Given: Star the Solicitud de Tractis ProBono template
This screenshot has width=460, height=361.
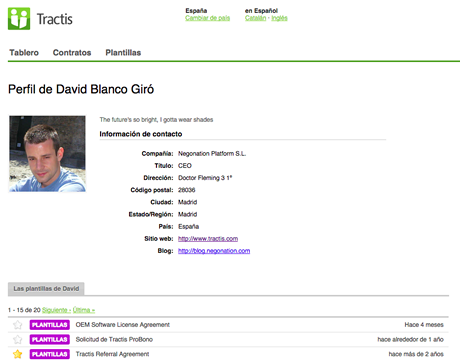Looking at the screenshot, I should click(x=17, y=339).
